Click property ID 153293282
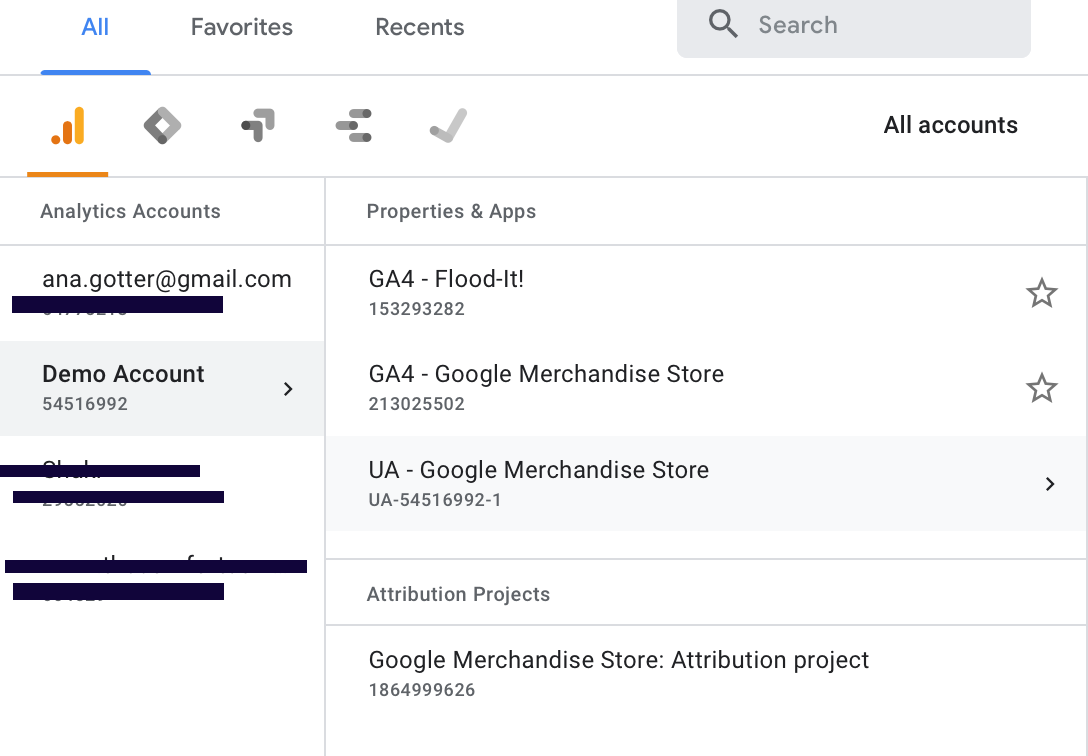 416,309
